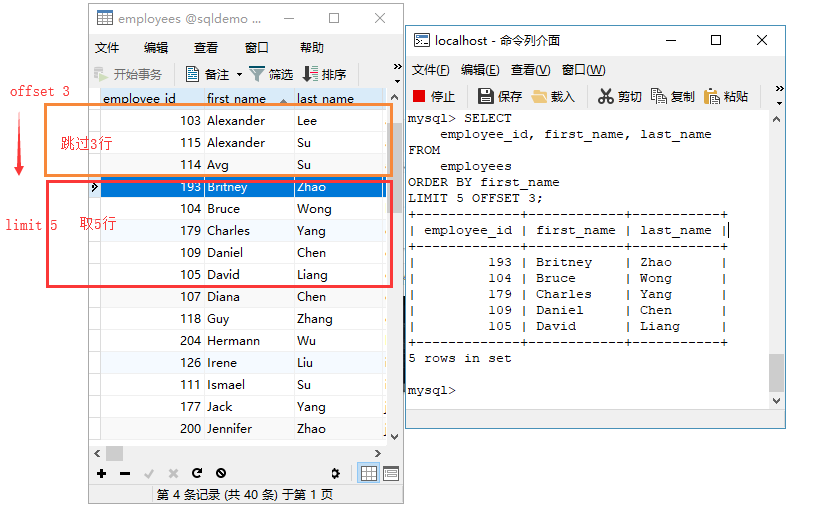Click employee id 177 for Jack
The height and width of the screenshot is (506, 815).
(x=191, y=407)
